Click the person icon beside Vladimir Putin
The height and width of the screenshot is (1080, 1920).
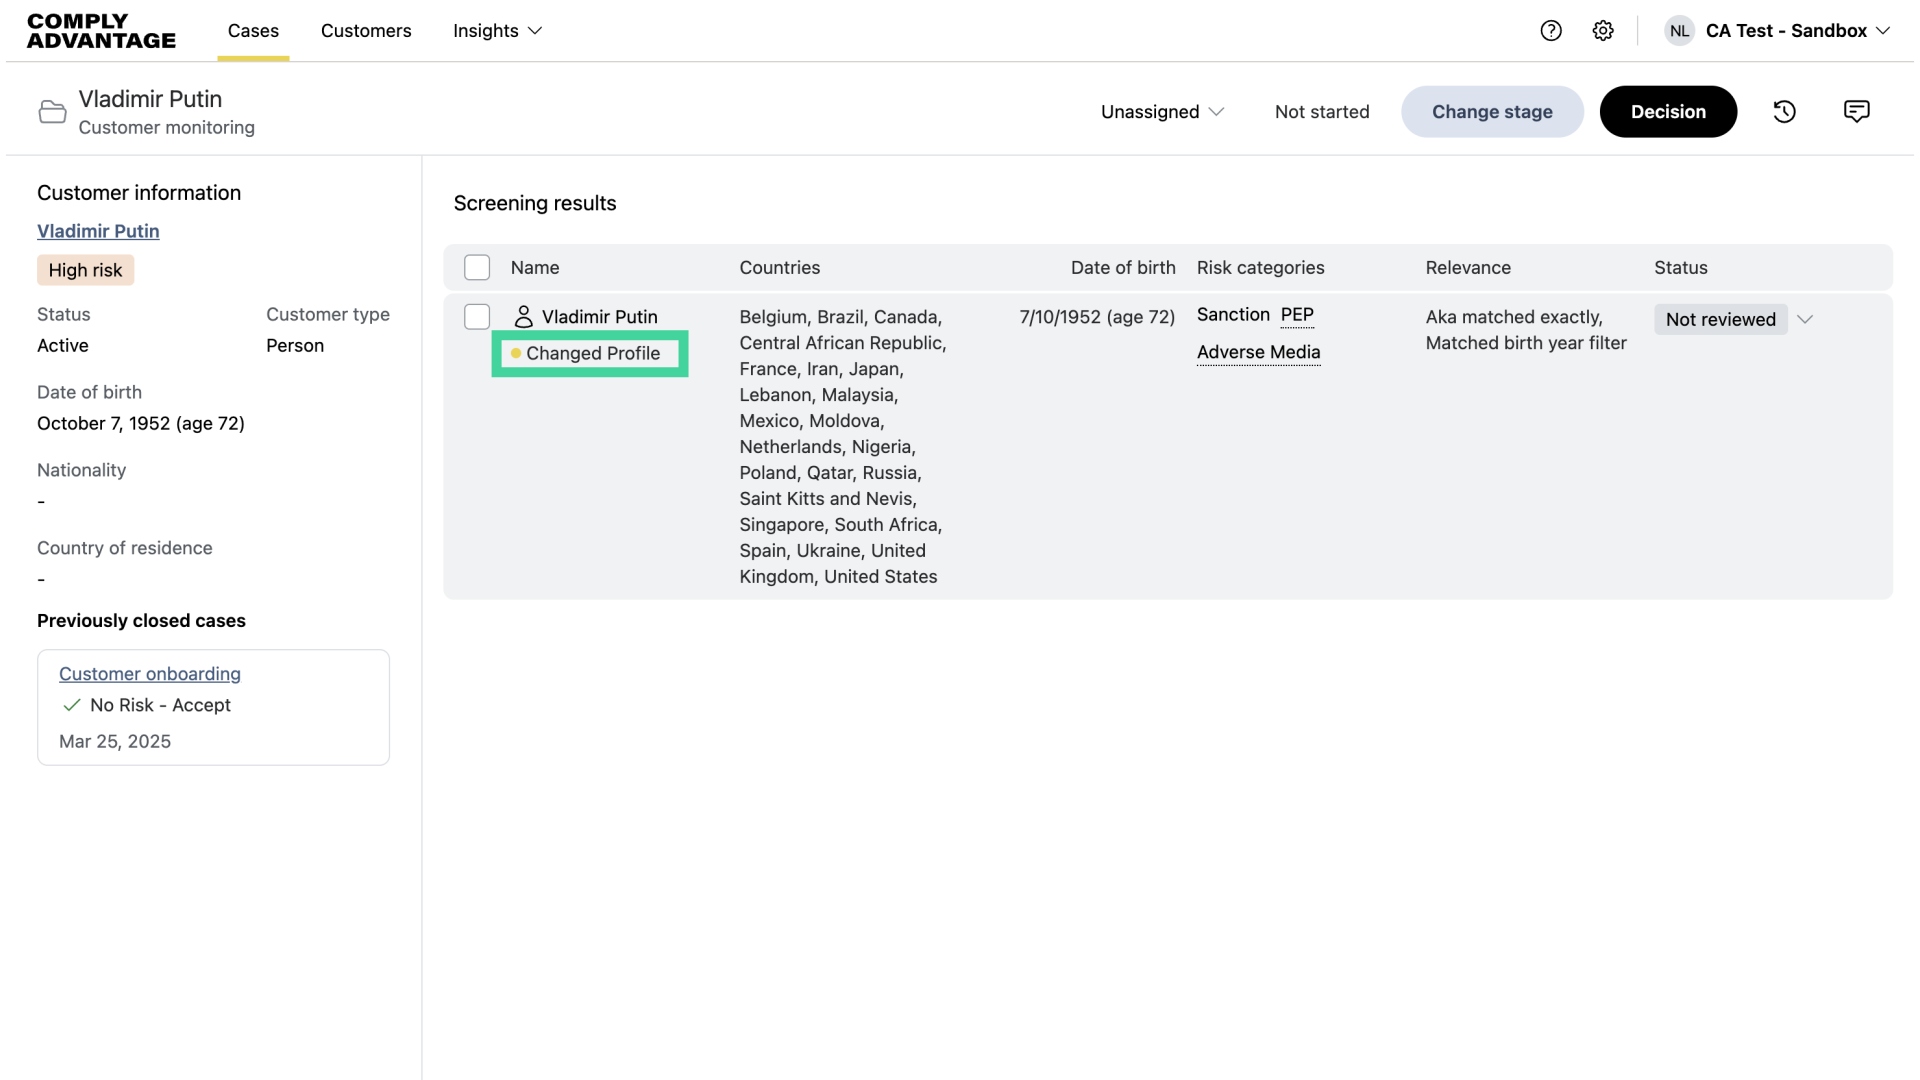point(523,317)
